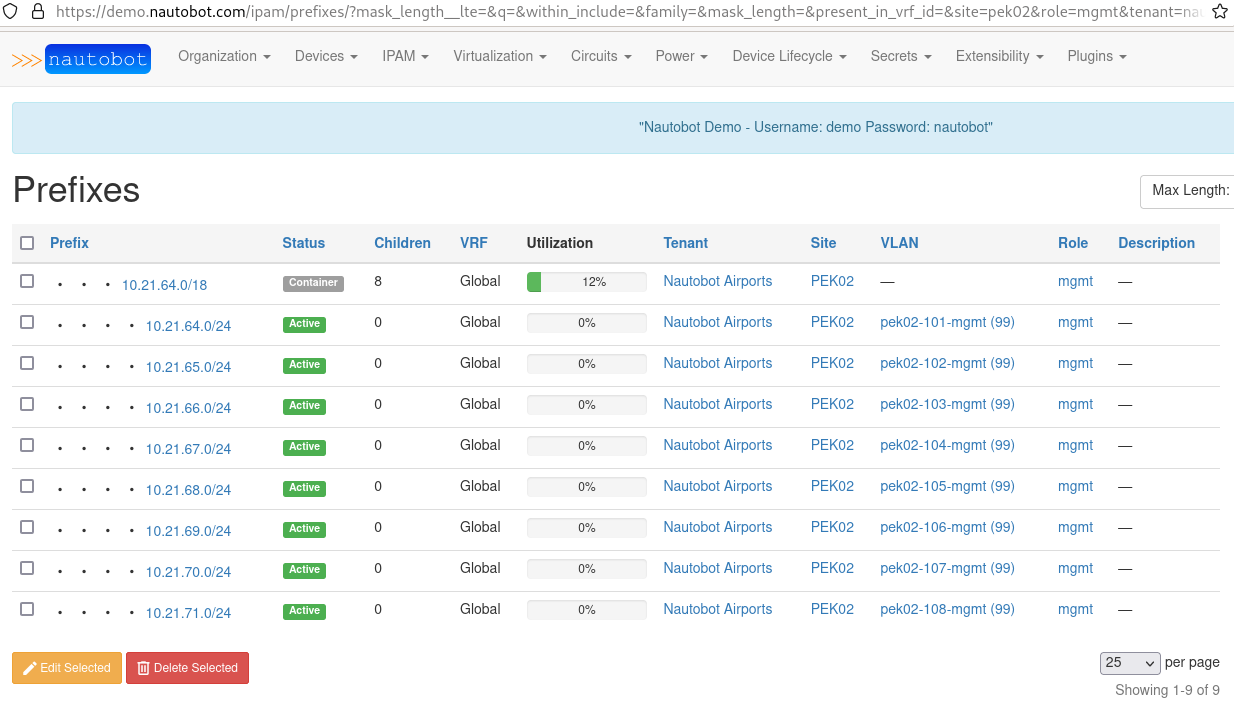Click the Container status badge

point(313,283)
